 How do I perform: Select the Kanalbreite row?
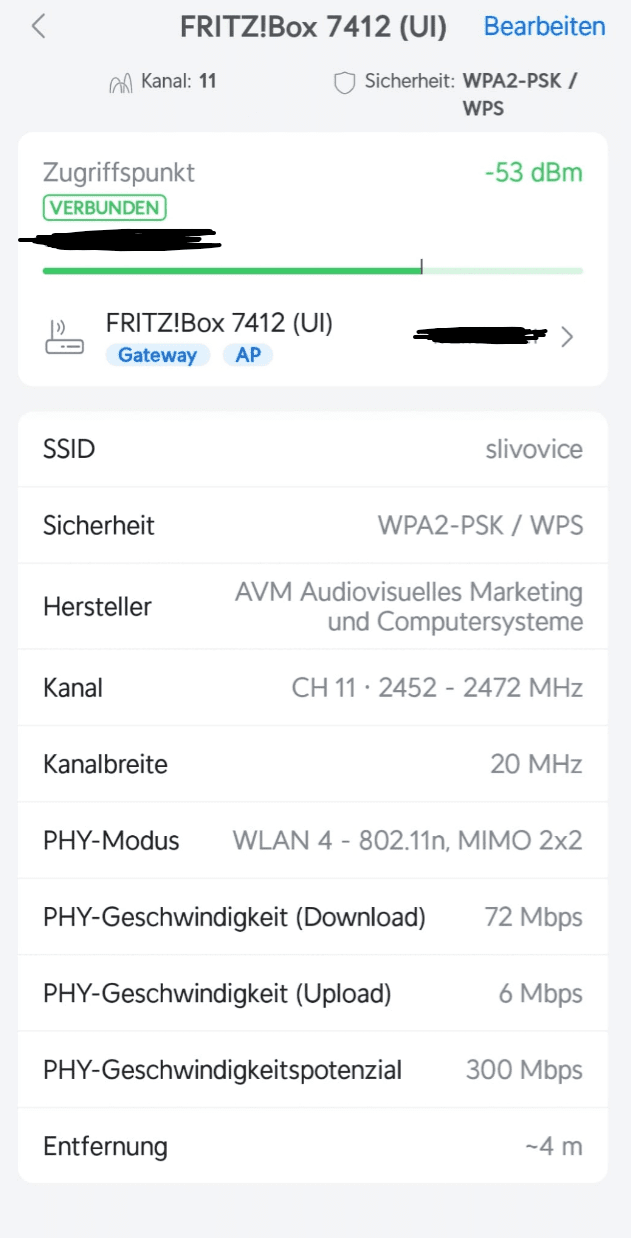point(312,764)
